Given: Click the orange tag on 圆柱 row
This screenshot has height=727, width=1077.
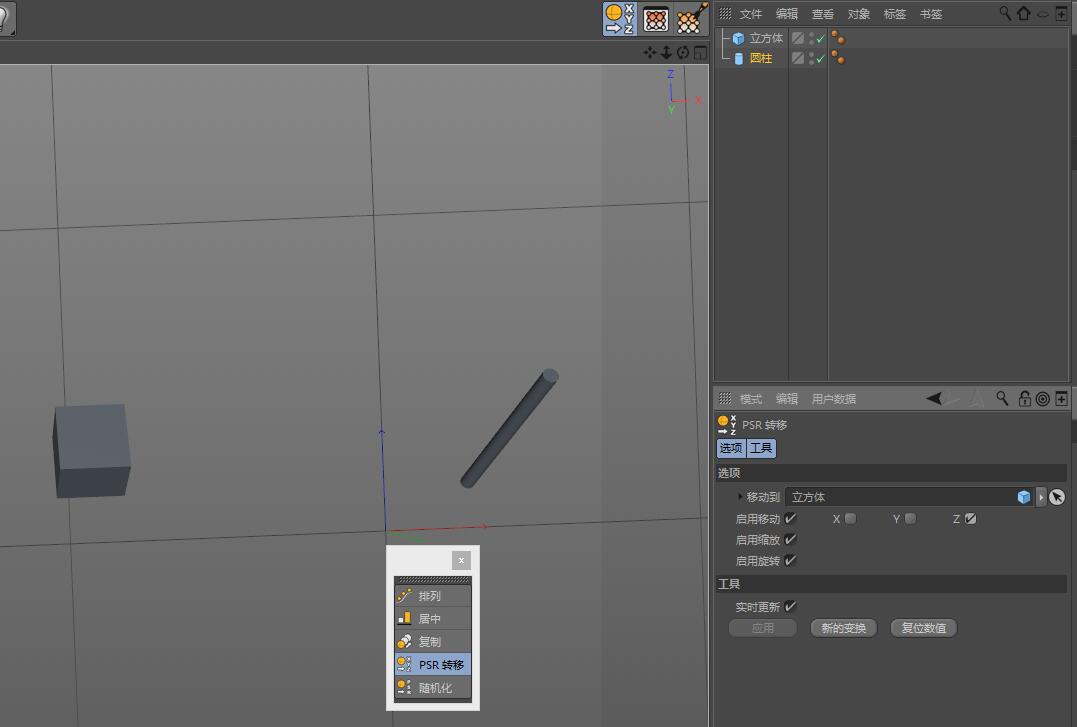Looking at the screenshot, I should pyautogui.click(x=838, y=57).
